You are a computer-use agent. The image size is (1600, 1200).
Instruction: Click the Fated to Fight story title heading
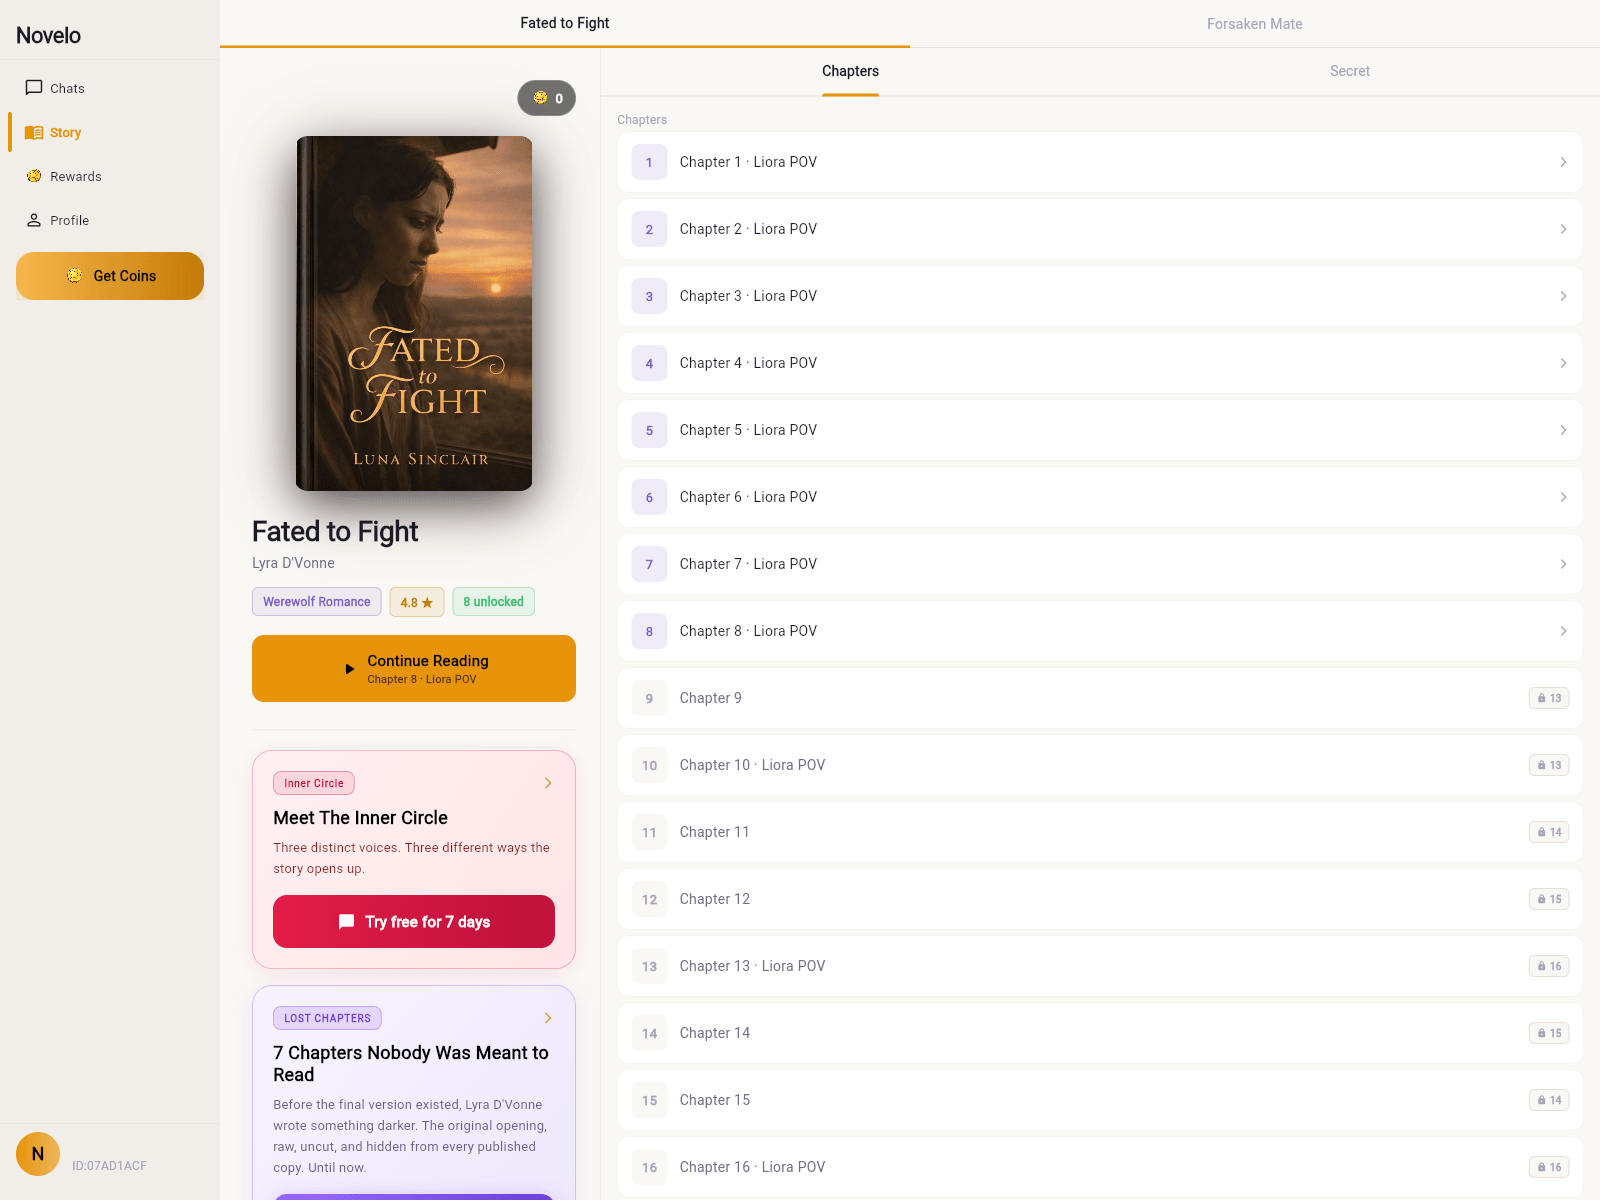point(335,531)
